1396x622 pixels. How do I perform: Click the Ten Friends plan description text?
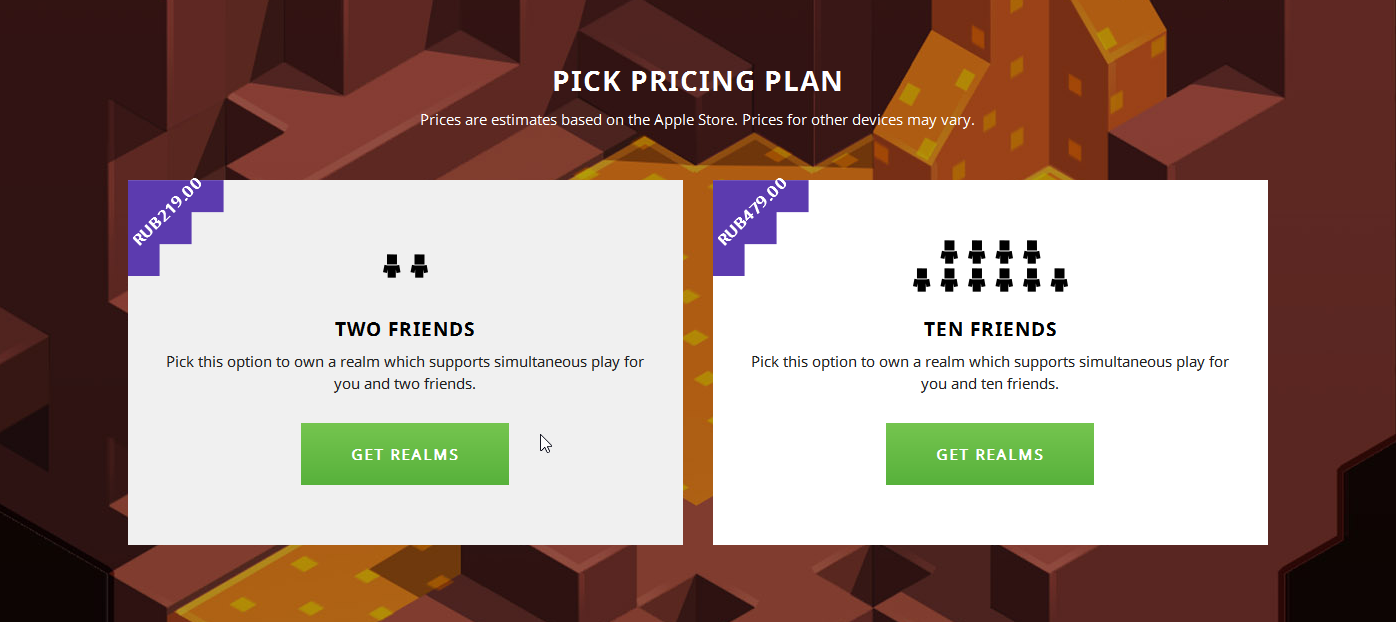tap(989, 372)
